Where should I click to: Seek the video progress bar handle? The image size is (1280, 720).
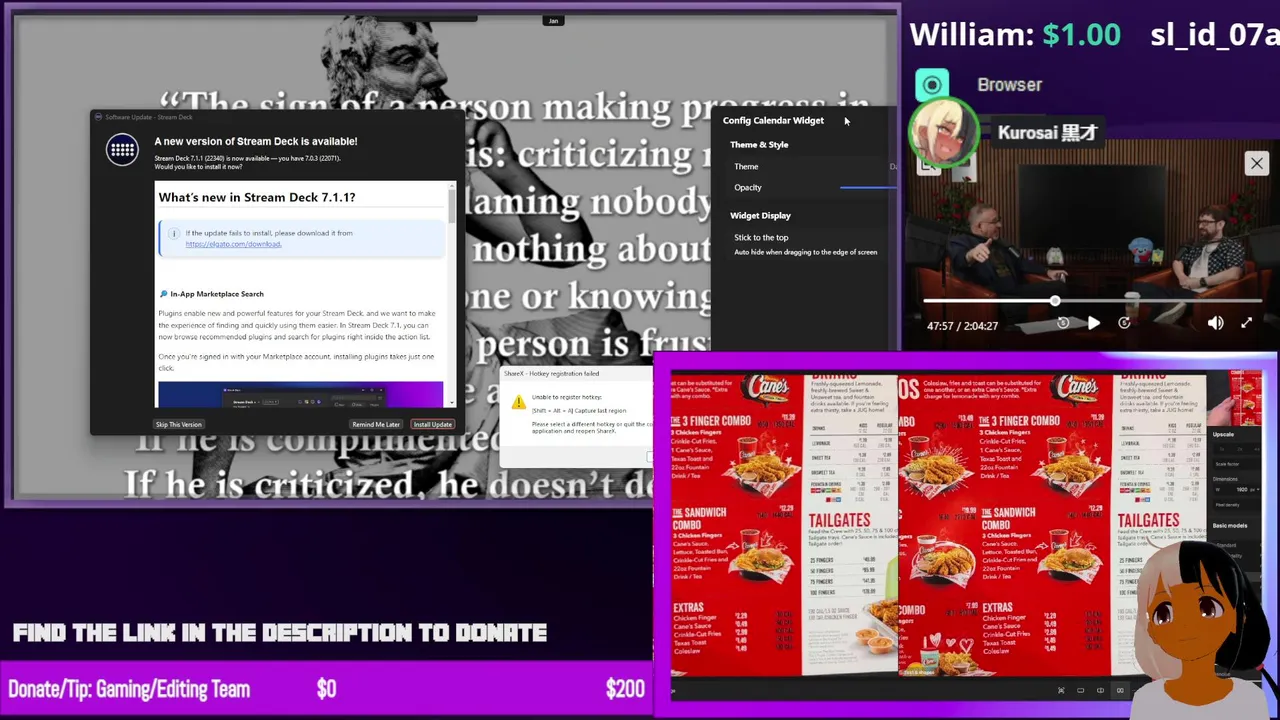[1055, 300]
